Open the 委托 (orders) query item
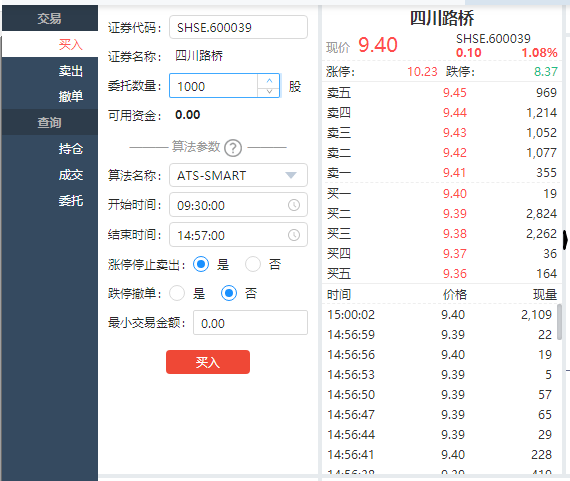Viewport: 570px width, 481px height. tap(50, 200)
